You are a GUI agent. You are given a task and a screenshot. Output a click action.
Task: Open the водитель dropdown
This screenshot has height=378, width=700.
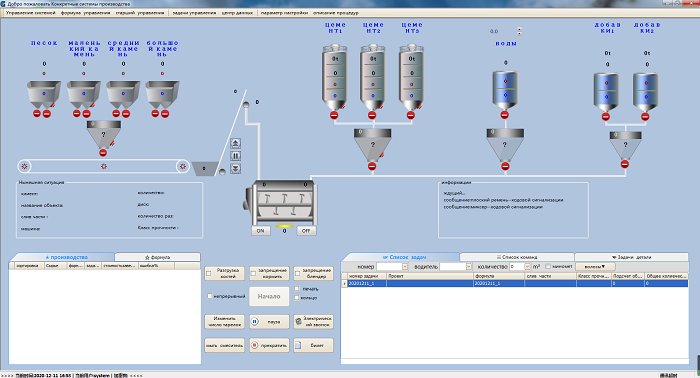tap(469, 266)
